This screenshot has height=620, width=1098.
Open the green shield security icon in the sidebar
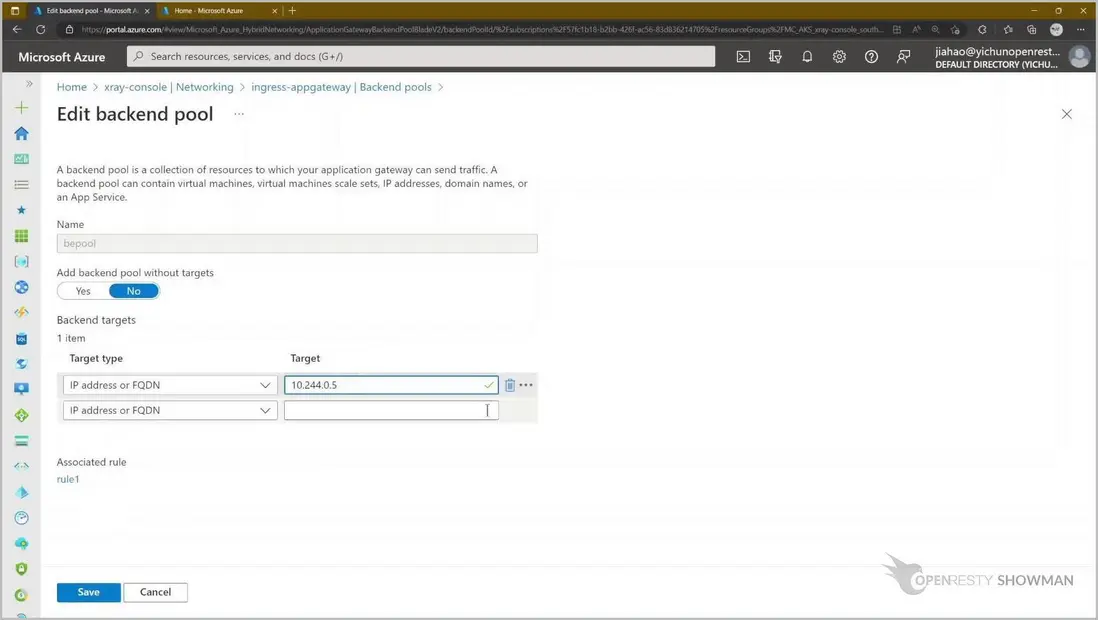tap(22, 569)
